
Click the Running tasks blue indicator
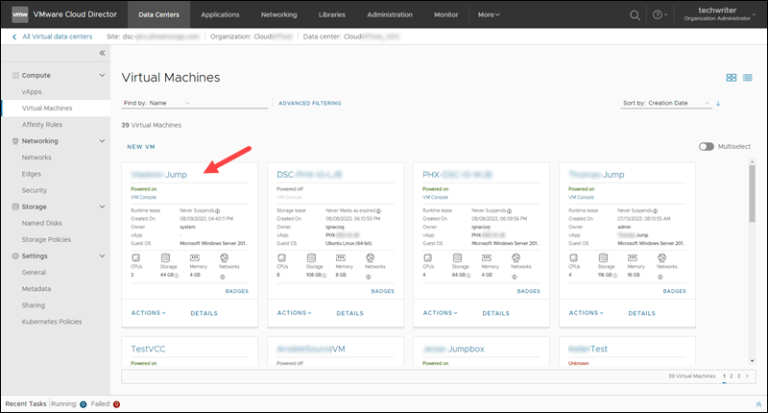click(x=83, y=404)
